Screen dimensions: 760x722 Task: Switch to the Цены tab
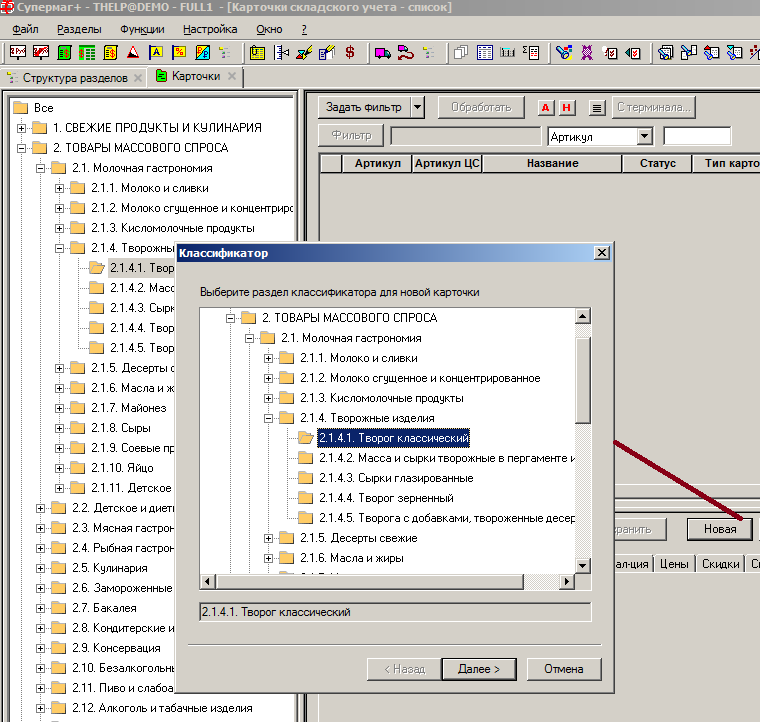pos(674,564)
